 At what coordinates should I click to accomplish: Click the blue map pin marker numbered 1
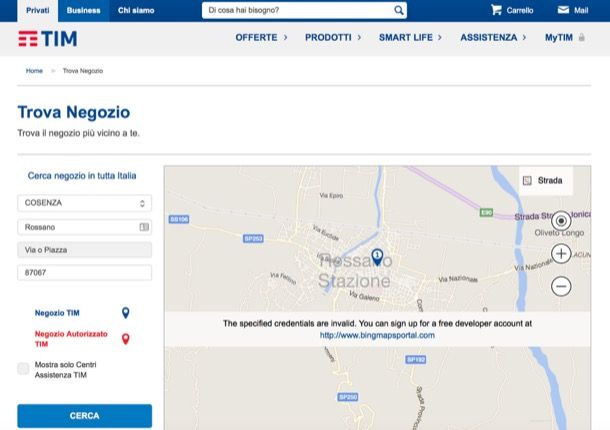(x=377, y=257)
